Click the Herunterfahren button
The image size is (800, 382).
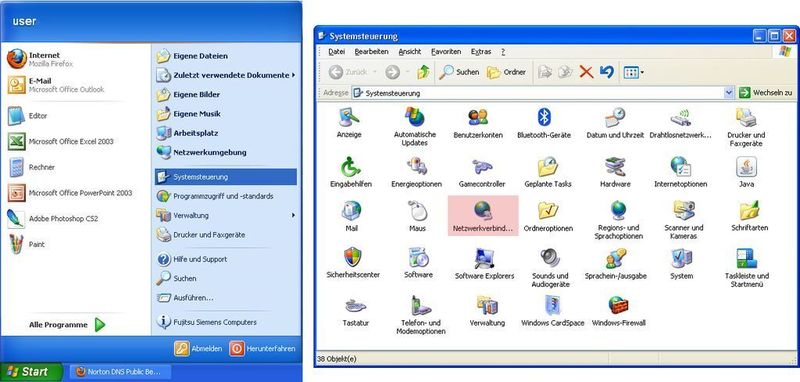(x=263, y=349)
